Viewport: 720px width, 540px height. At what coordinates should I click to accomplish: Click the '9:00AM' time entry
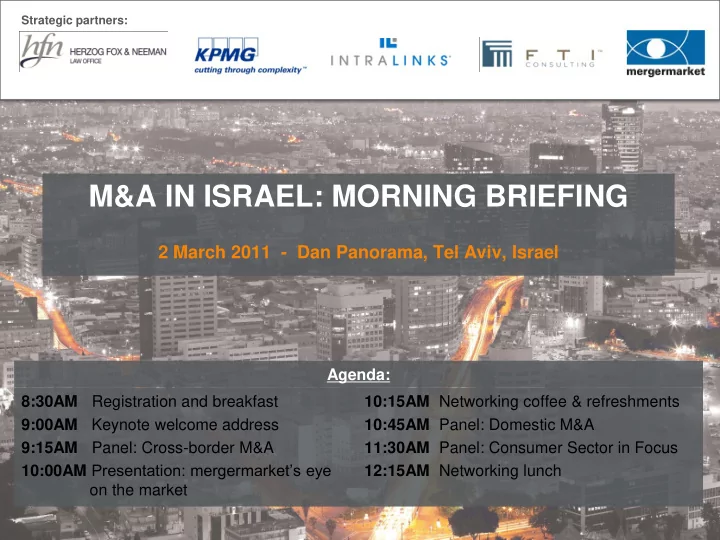tap(49, 424)
